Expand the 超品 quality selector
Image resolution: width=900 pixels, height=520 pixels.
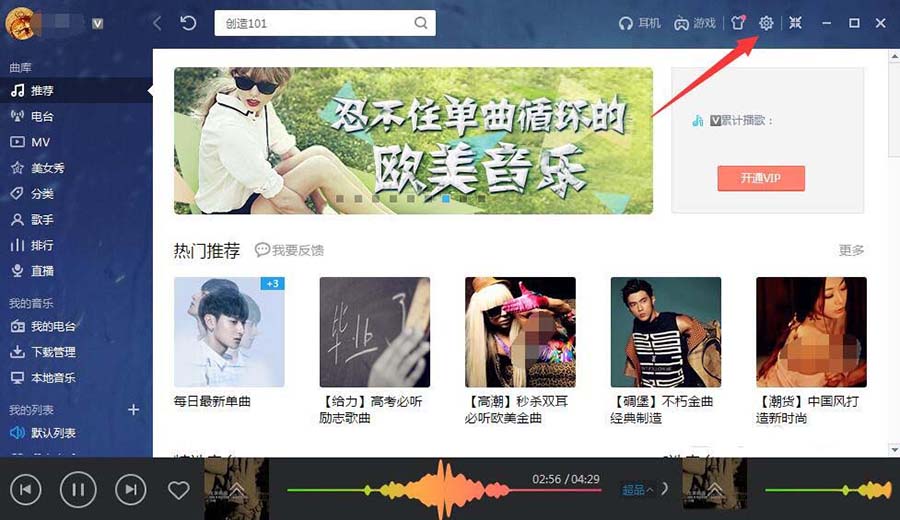pos(637,490)
